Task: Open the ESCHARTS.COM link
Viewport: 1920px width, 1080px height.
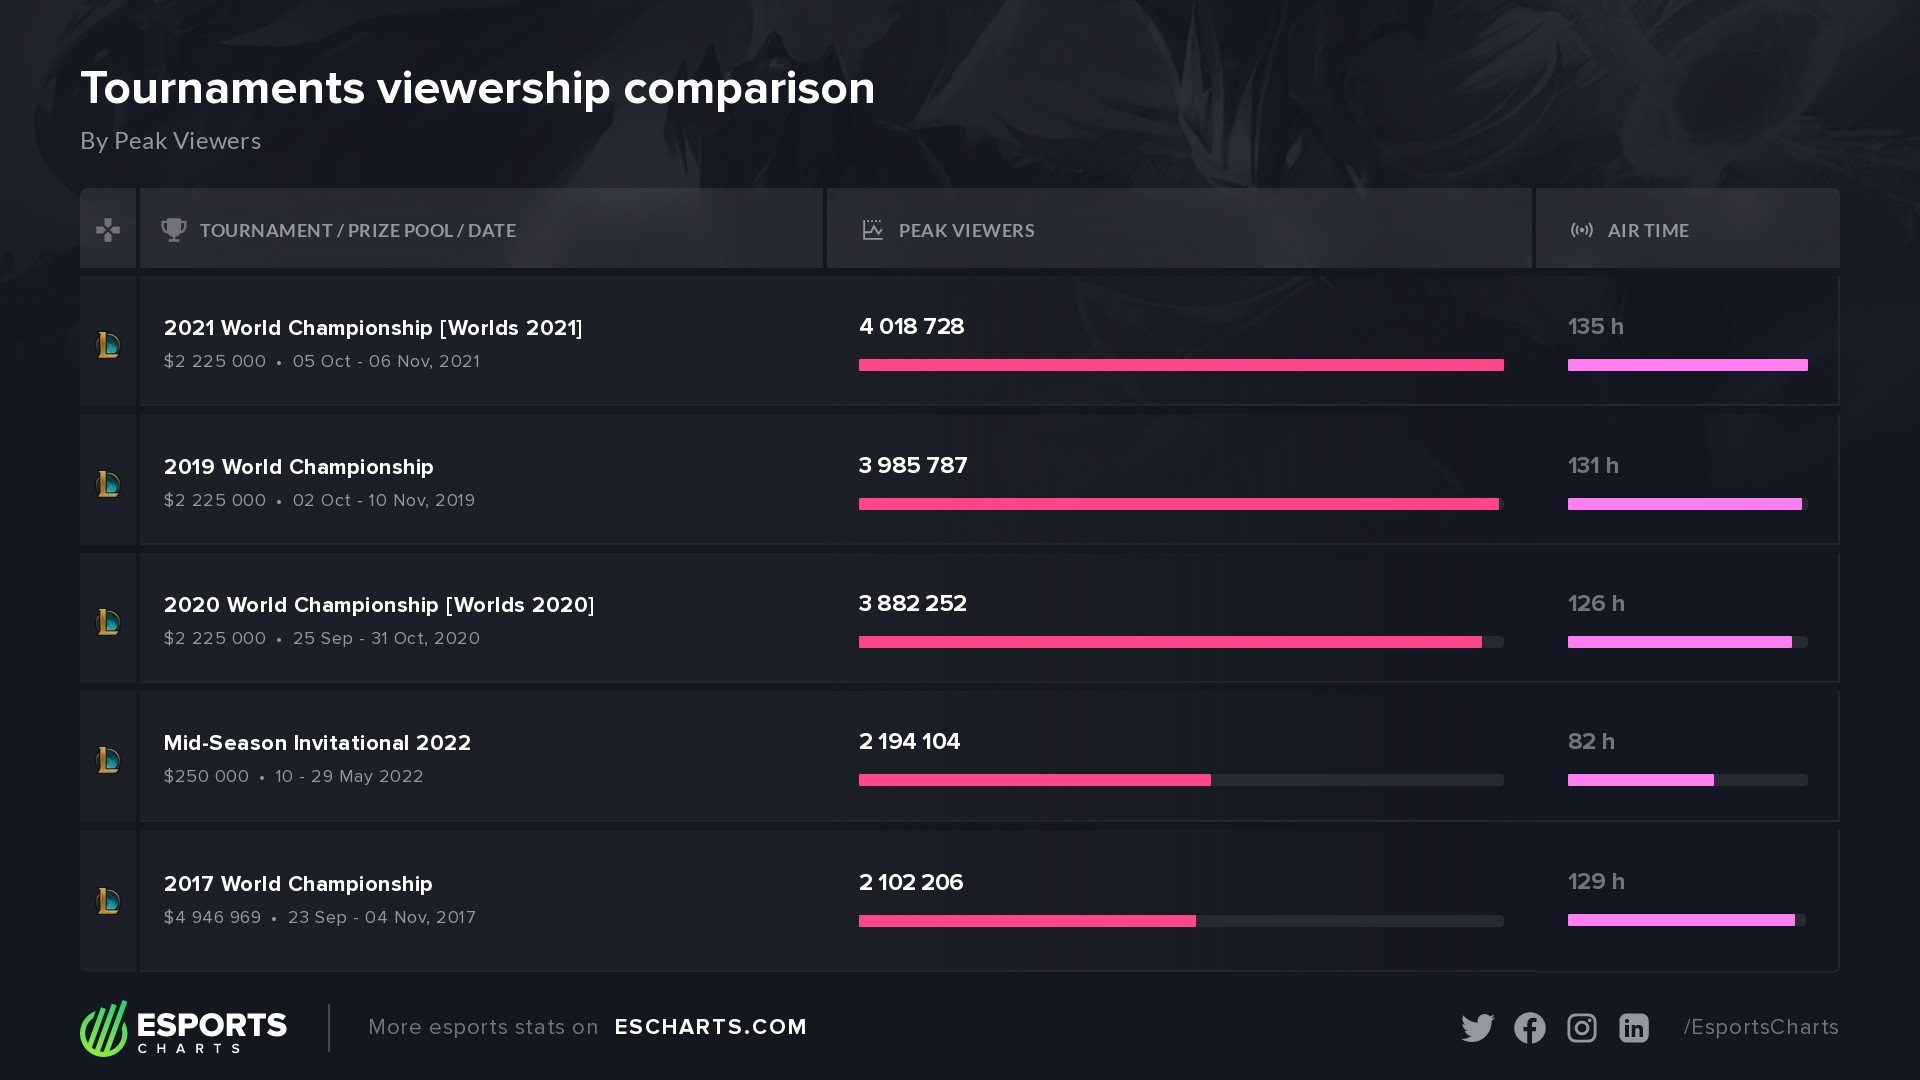Action: coord(710,1027)
